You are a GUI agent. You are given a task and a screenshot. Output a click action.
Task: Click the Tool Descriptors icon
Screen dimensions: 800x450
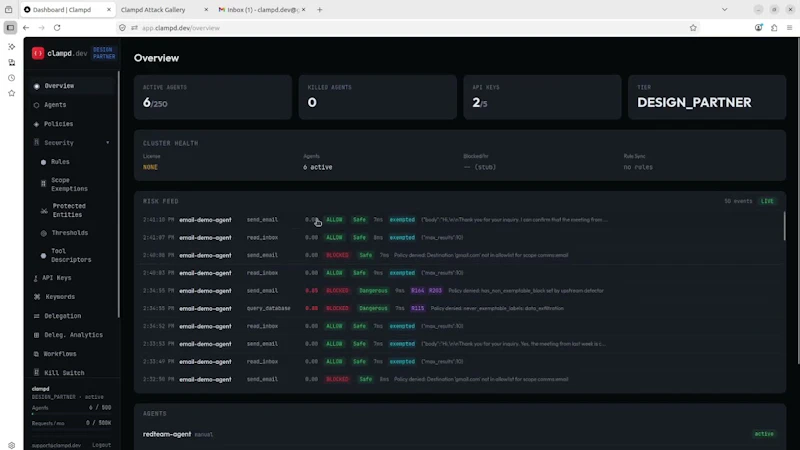click(x=43, y=256)
